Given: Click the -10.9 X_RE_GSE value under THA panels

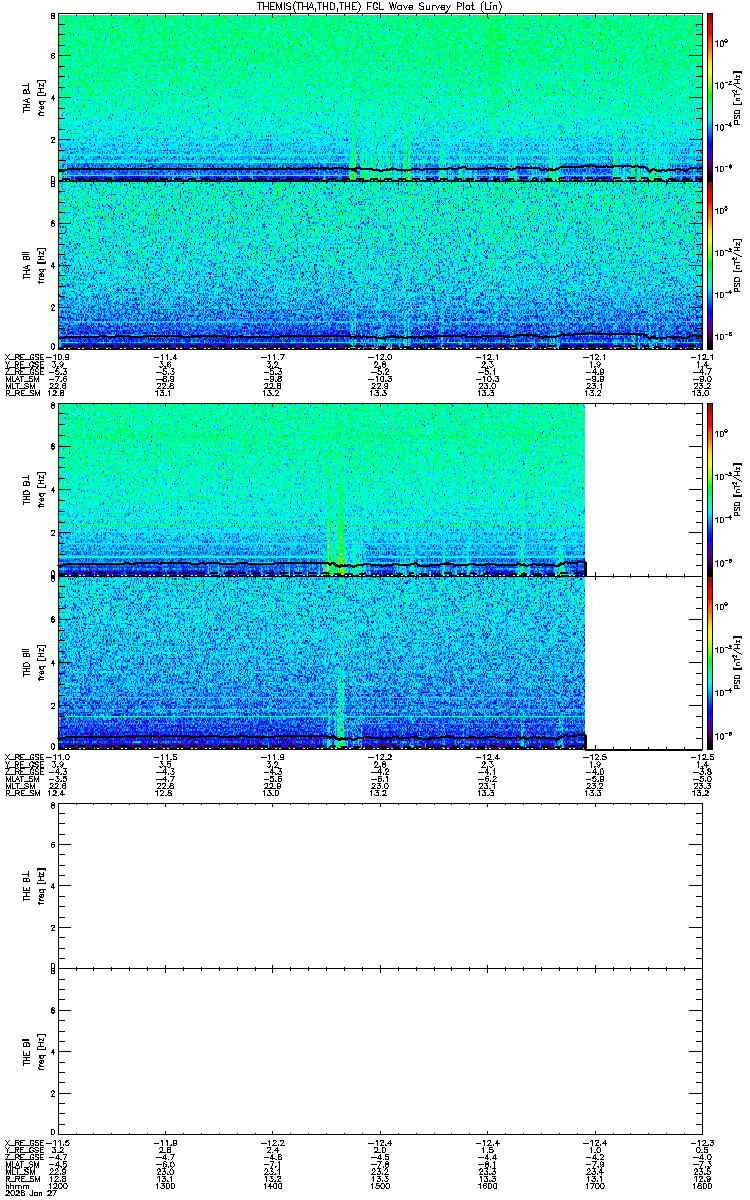Looking at the screenshot, I should coord(58,356).
